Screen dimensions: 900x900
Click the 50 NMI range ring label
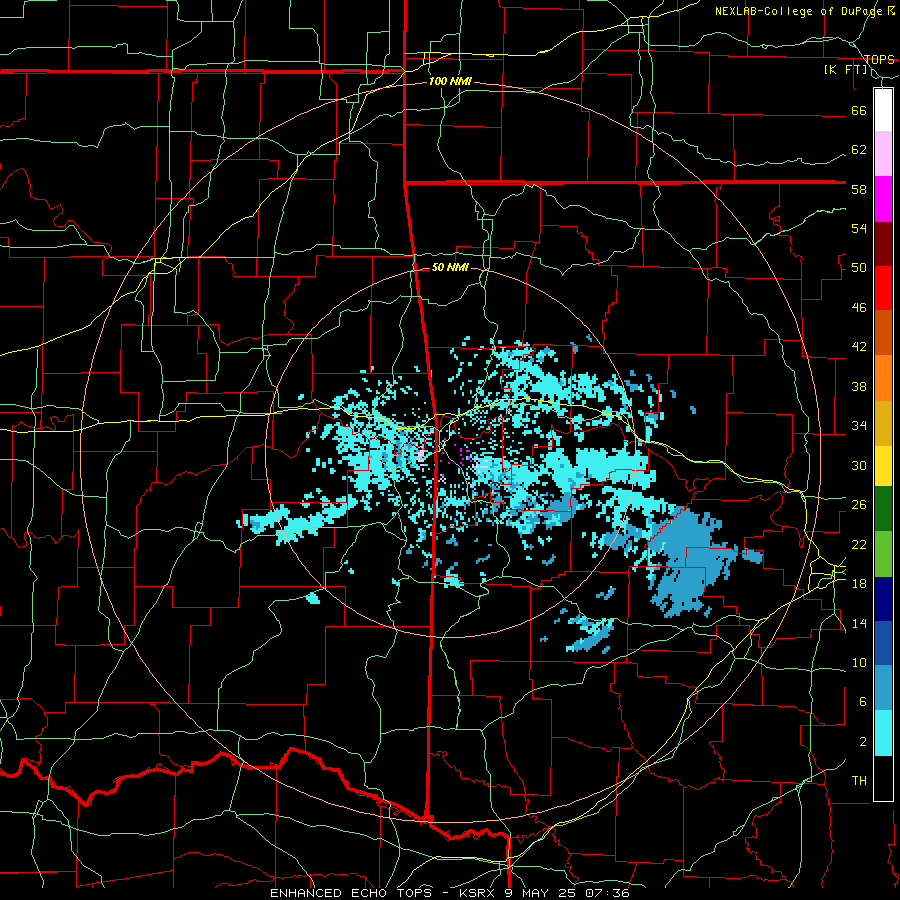point(450,267)
